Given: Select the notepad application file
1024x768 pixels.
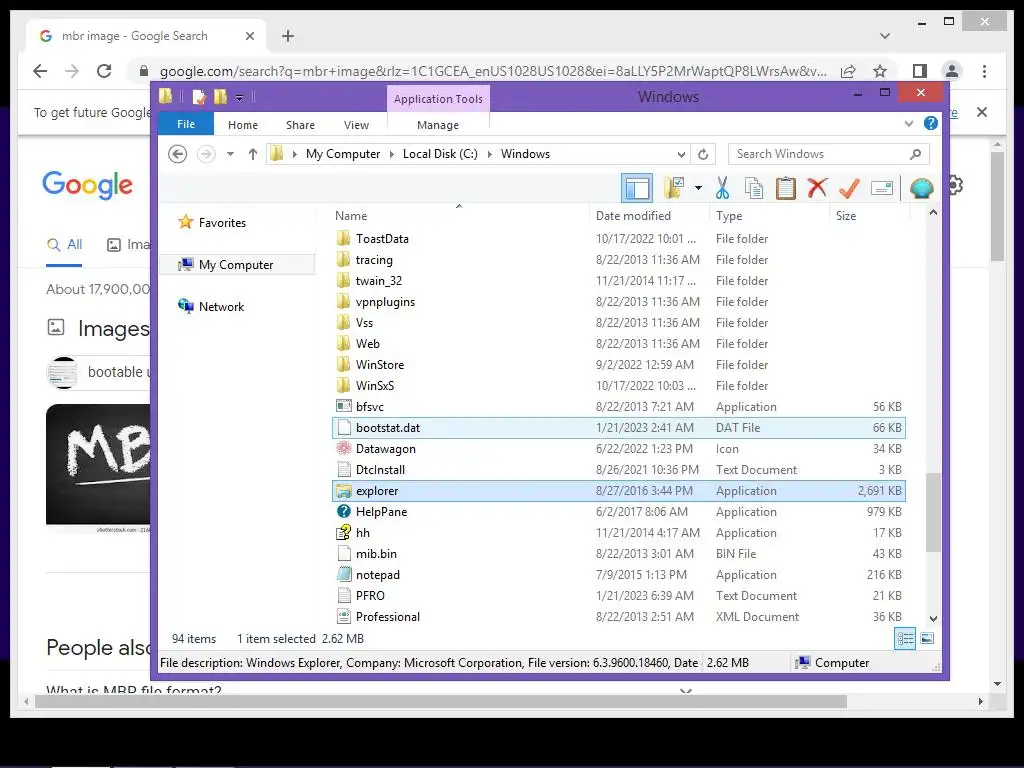Looking at the screenshot, I should pos(618,575).
